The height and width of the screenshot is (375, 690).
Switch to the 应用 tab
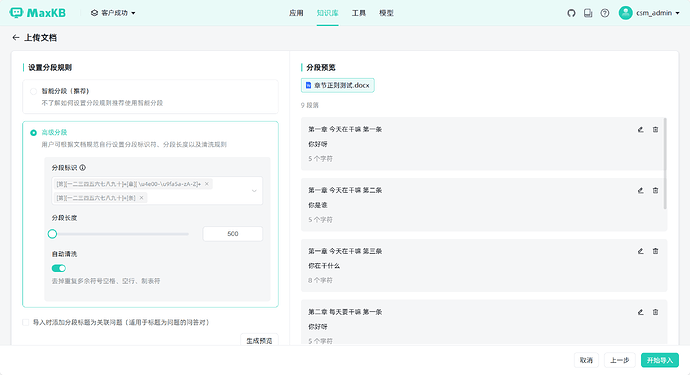(296, 13)
